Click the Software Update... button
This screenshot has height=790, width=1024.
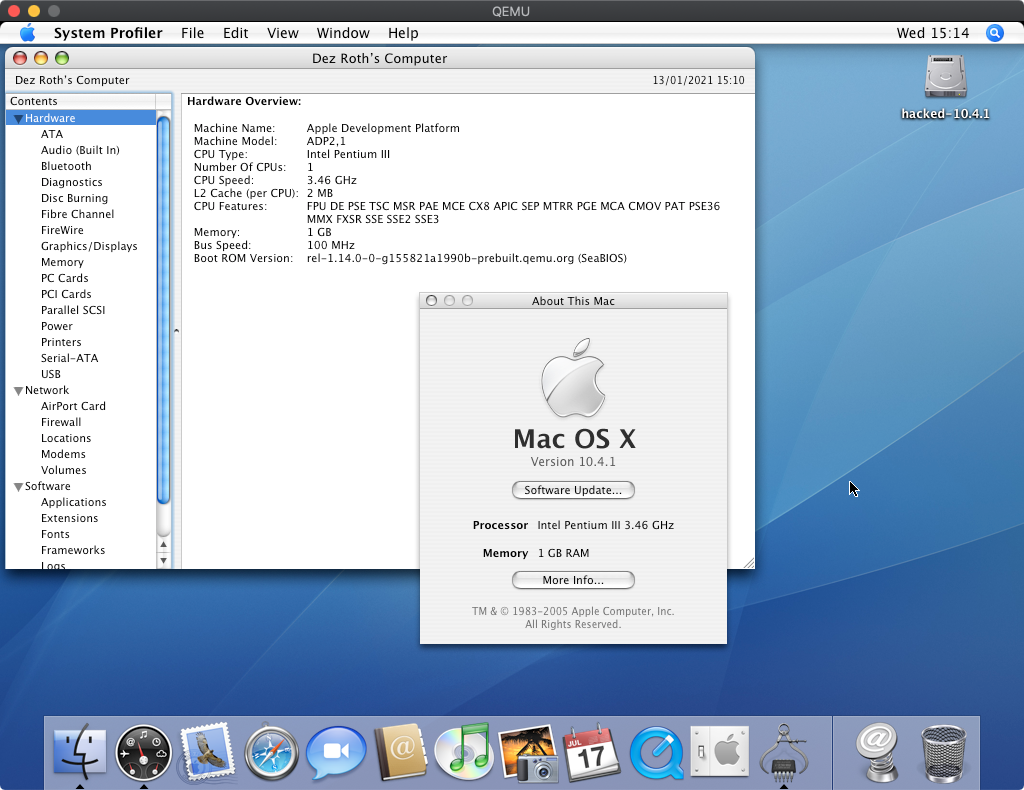click(573, 490)
